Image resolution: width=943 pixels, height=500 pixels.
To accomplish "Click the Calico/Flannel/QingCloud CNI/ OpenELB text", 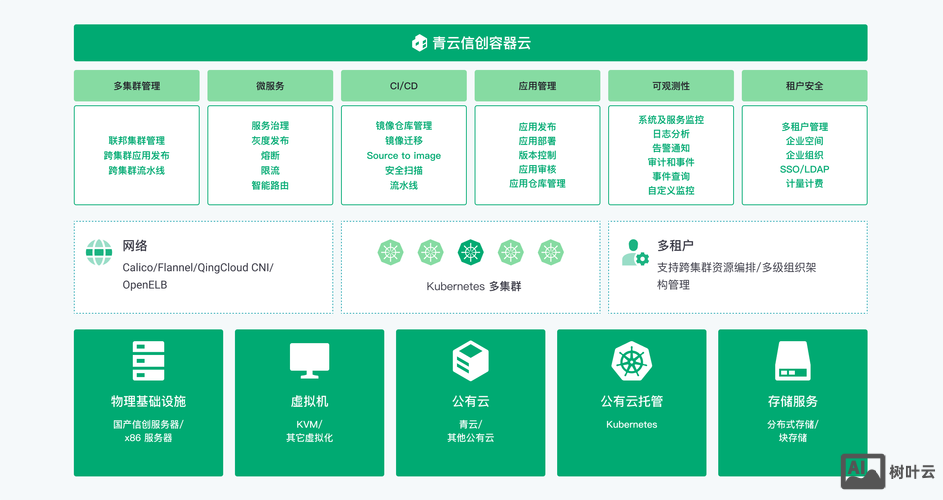I will point(198,276).
